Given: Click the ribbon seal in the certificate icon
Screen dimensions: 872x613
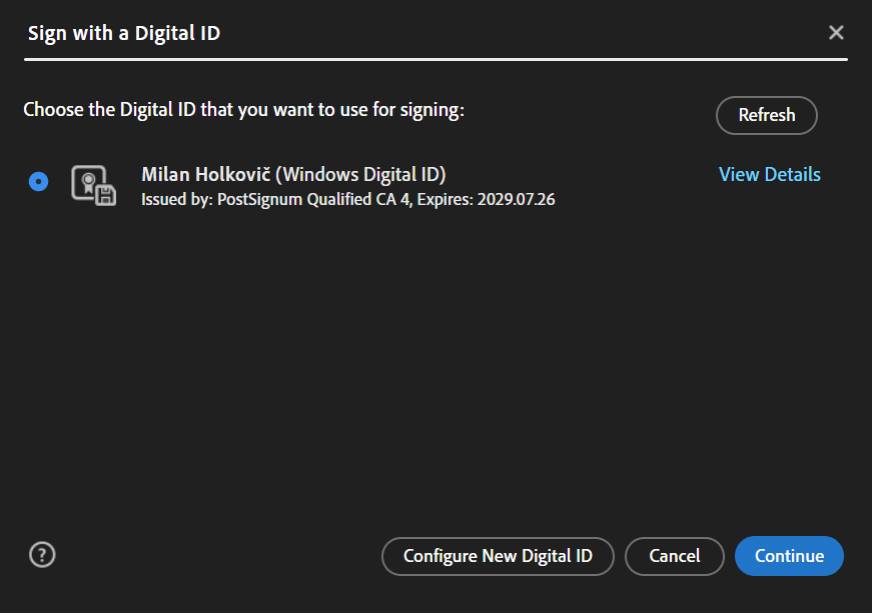Looking at the screenshot, I should tap(88, 181).
